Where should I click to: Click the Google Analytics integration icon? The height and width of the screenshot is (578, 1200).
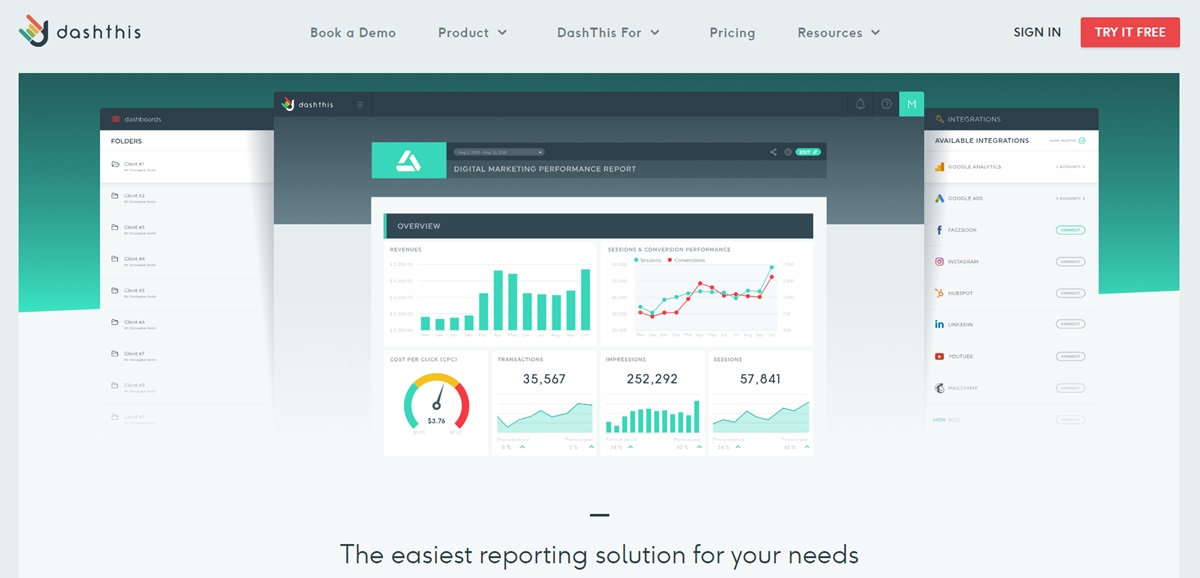(939, 167)
